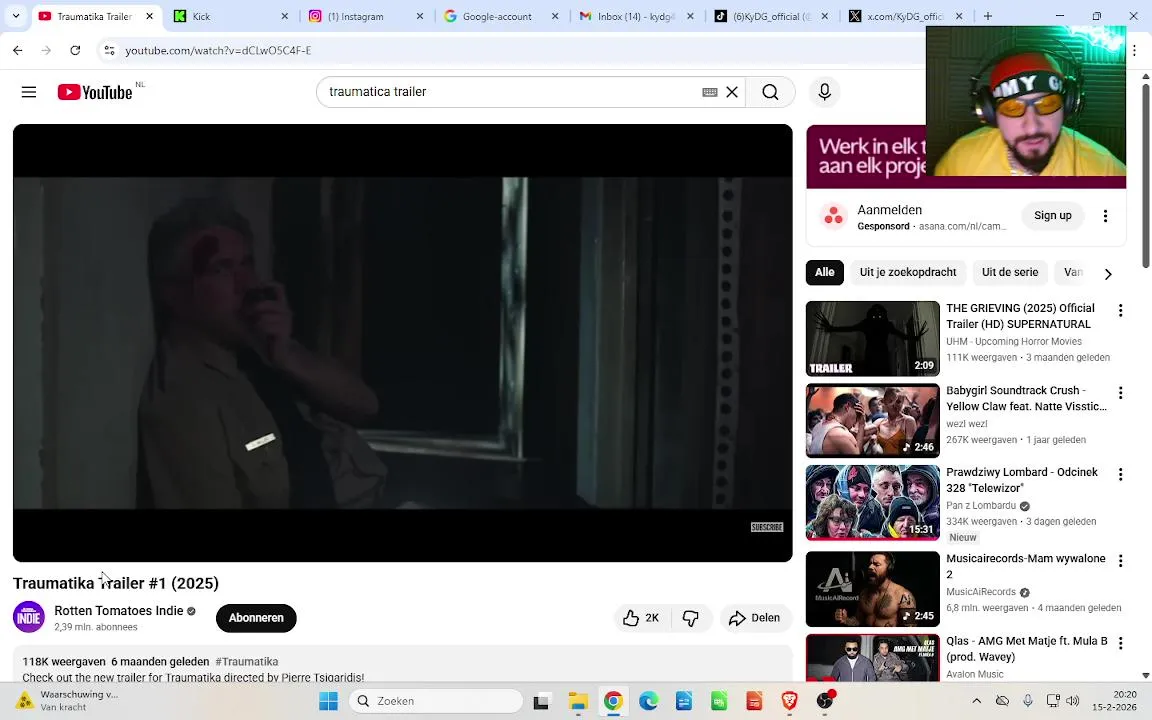Open the on-screen keyboard icon in search box
This screenshot has width=1152, height=720.
point(710,92)
